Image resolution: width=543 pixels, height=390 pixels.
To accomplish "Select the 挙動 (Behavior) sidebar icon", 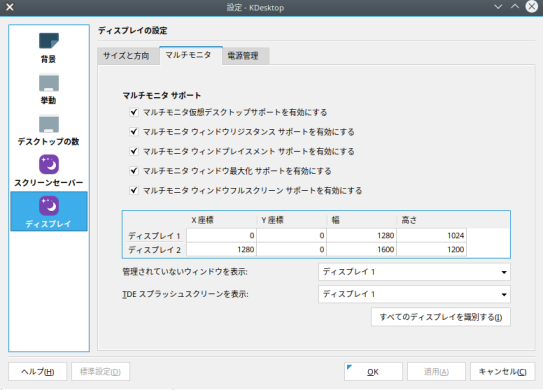I will (x=49, y=82).
